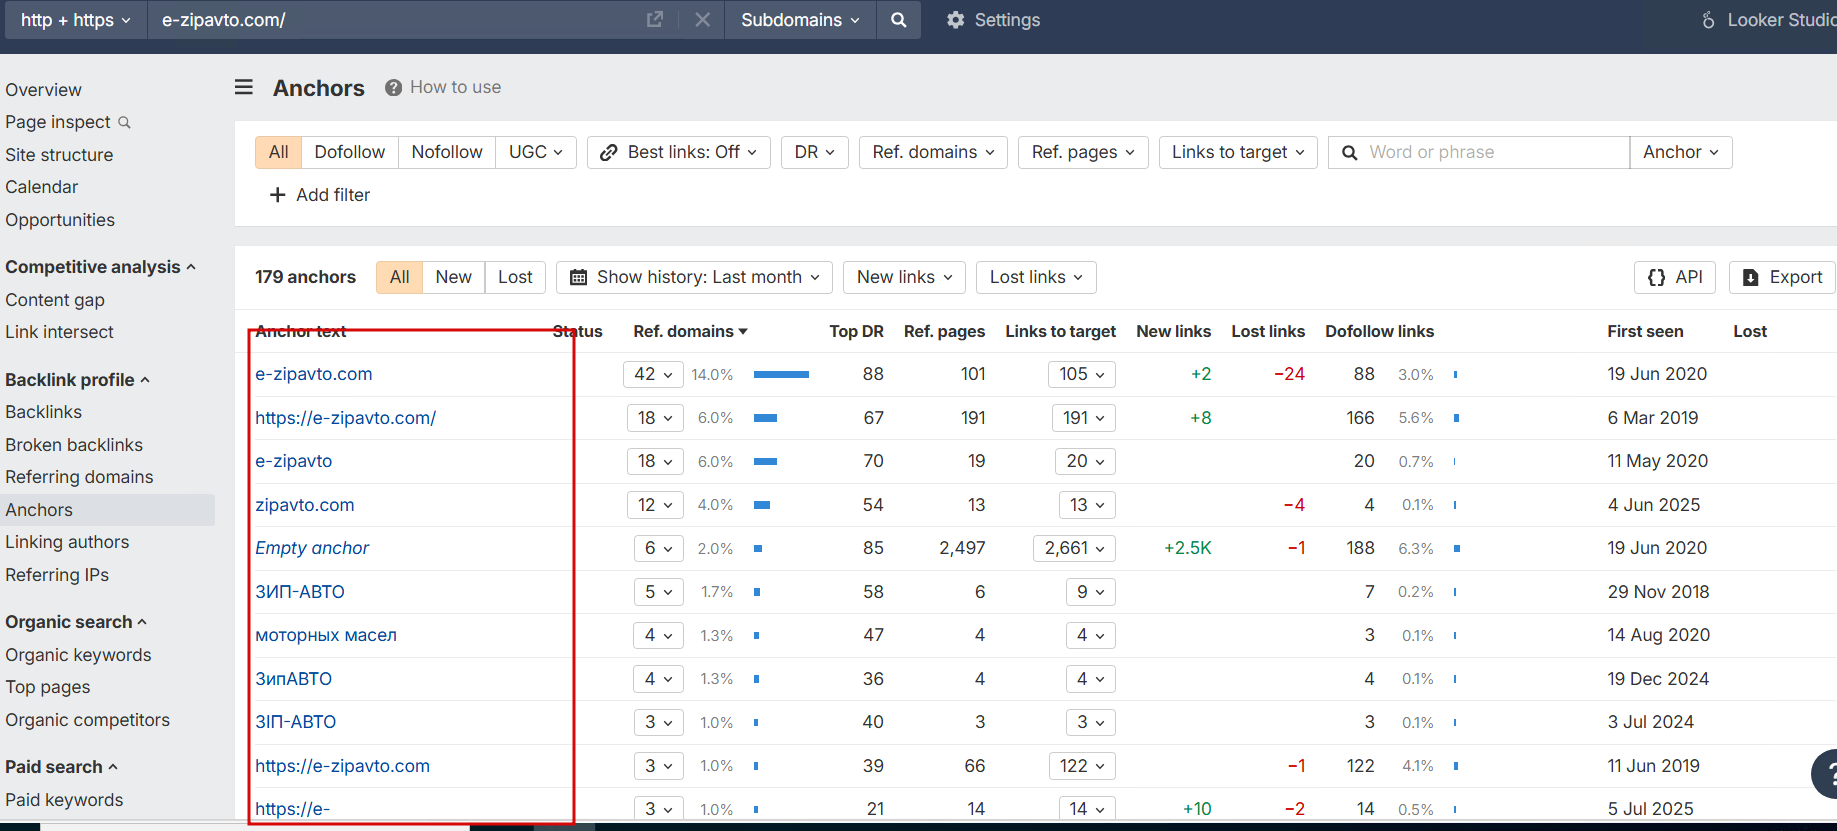Open the New links dropdown
Screen dimensions: 1837x831
pyautogui.click(x=905, y=277)
